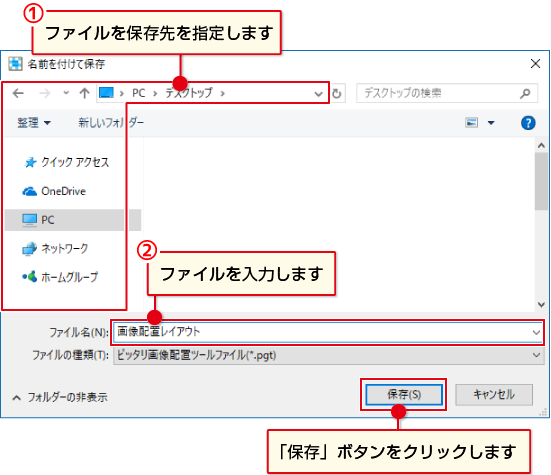Expand the address bar path history

(x=318, y=94)
